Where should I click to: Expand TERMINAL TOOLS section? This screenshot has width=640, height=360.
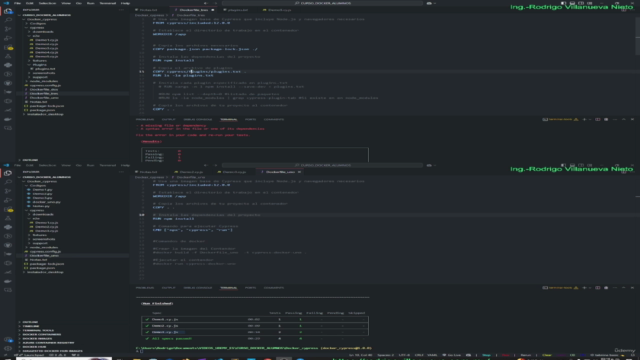(38, 330)
